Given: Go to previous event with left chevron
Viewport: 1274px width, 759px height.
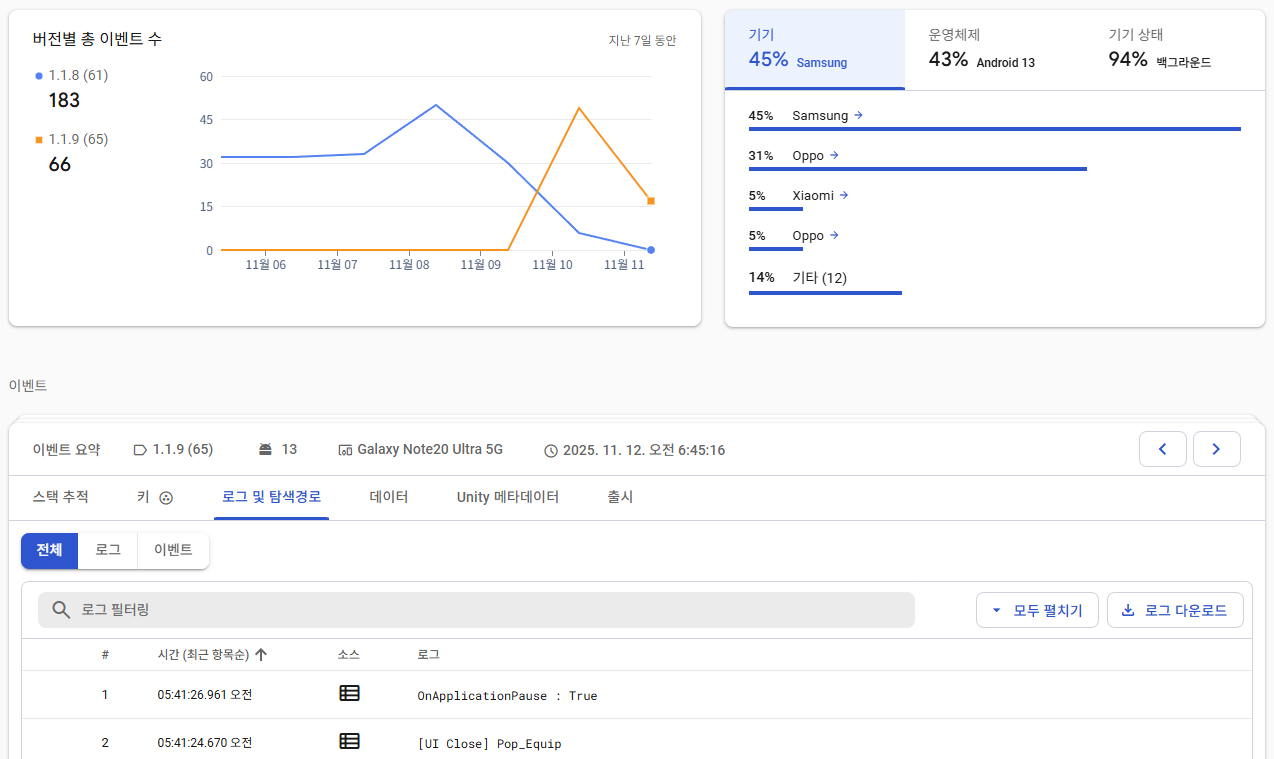Looking at the screenshot, I should 1162,450.
